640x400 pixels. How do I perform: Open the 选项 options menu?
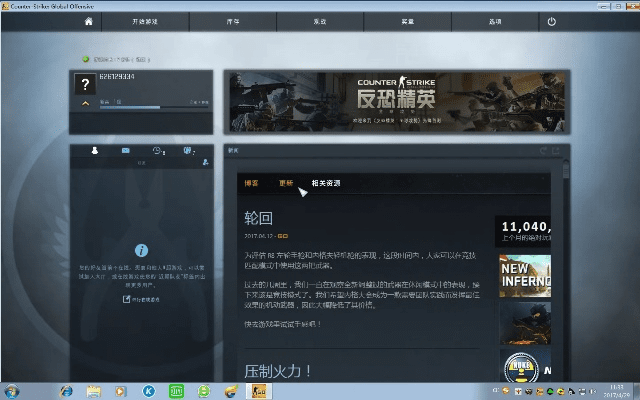[x=495, y=22]
